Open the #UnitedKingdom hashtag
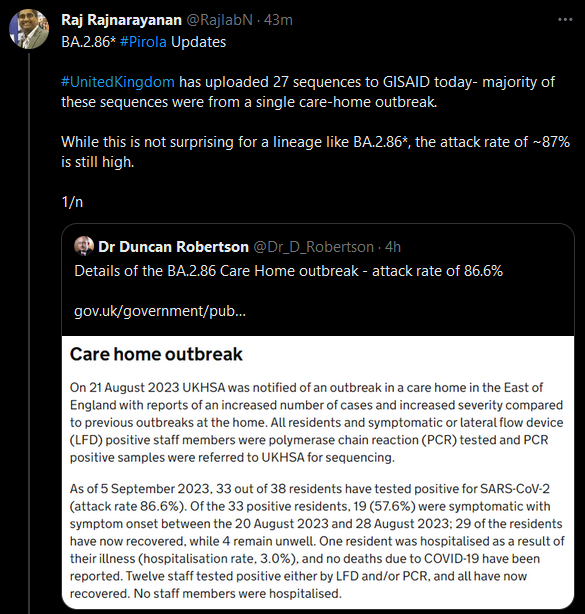This screenshot has width=585, height=614. pyautogui.click(x=118, y=82)
